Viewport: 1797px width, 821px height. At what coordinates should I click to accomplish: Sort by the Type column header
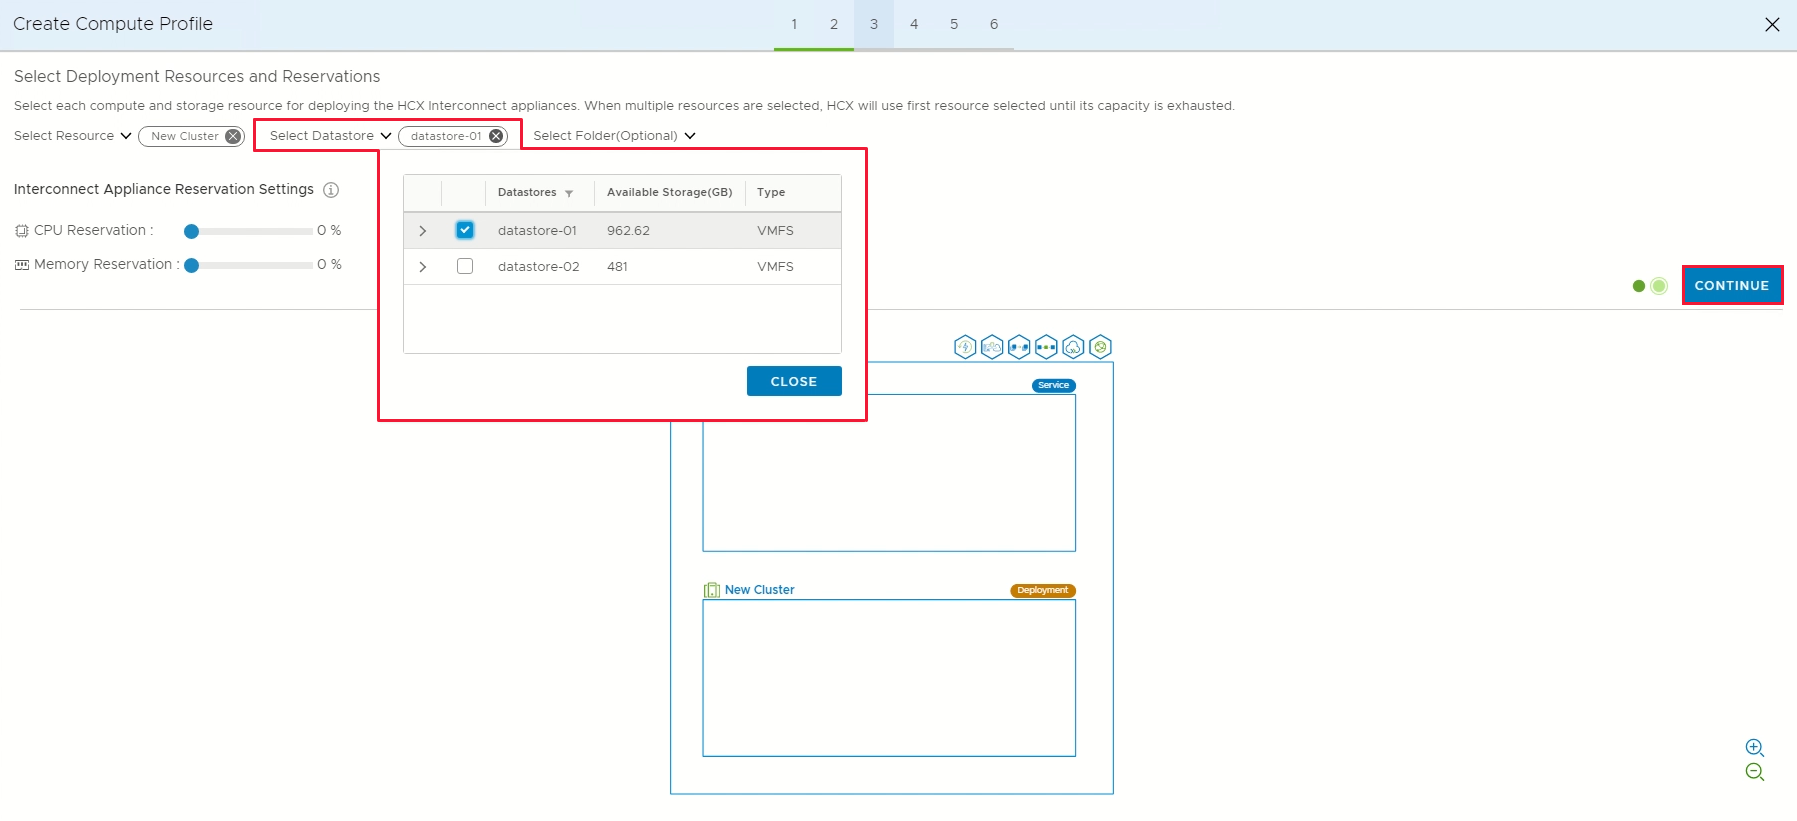coord(771,192)
